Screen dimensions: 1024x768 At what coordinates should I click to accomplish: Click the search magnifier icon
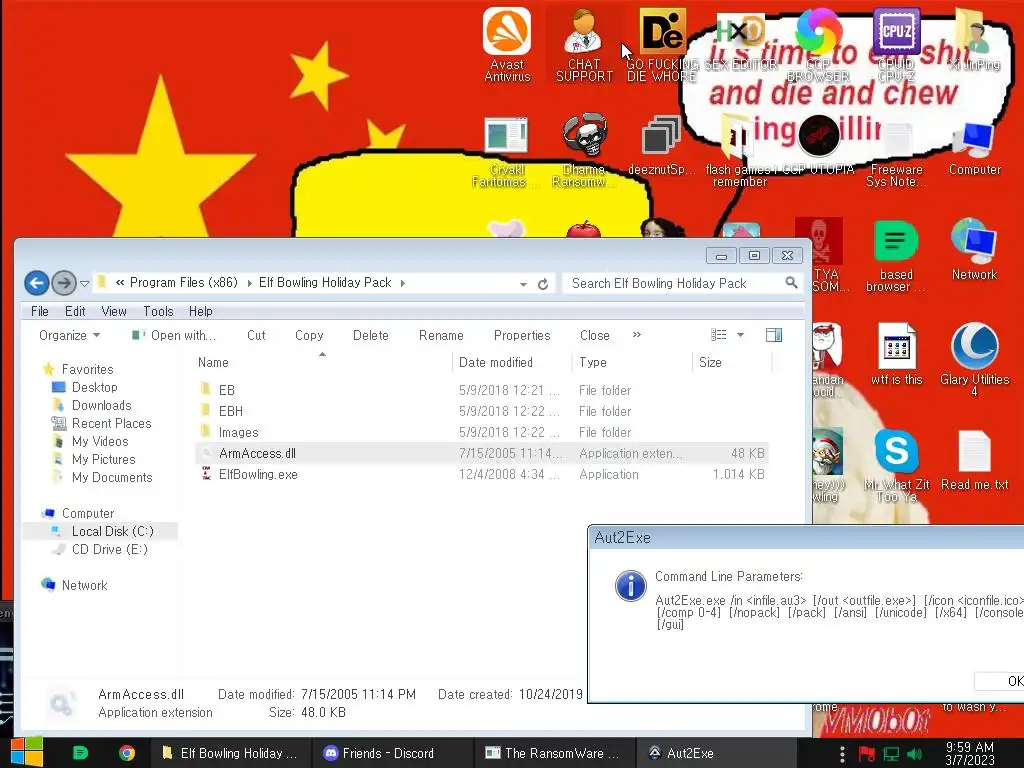(x=791, y=283)
